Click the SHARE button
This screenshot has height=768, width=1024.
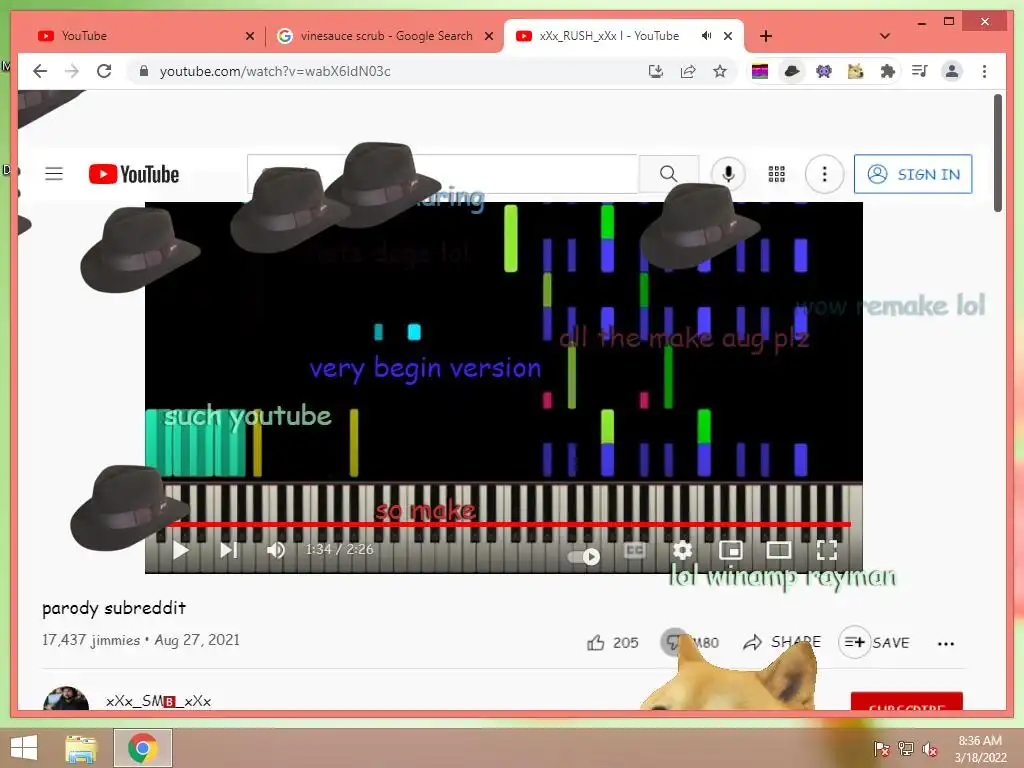(x=782, y=642)
